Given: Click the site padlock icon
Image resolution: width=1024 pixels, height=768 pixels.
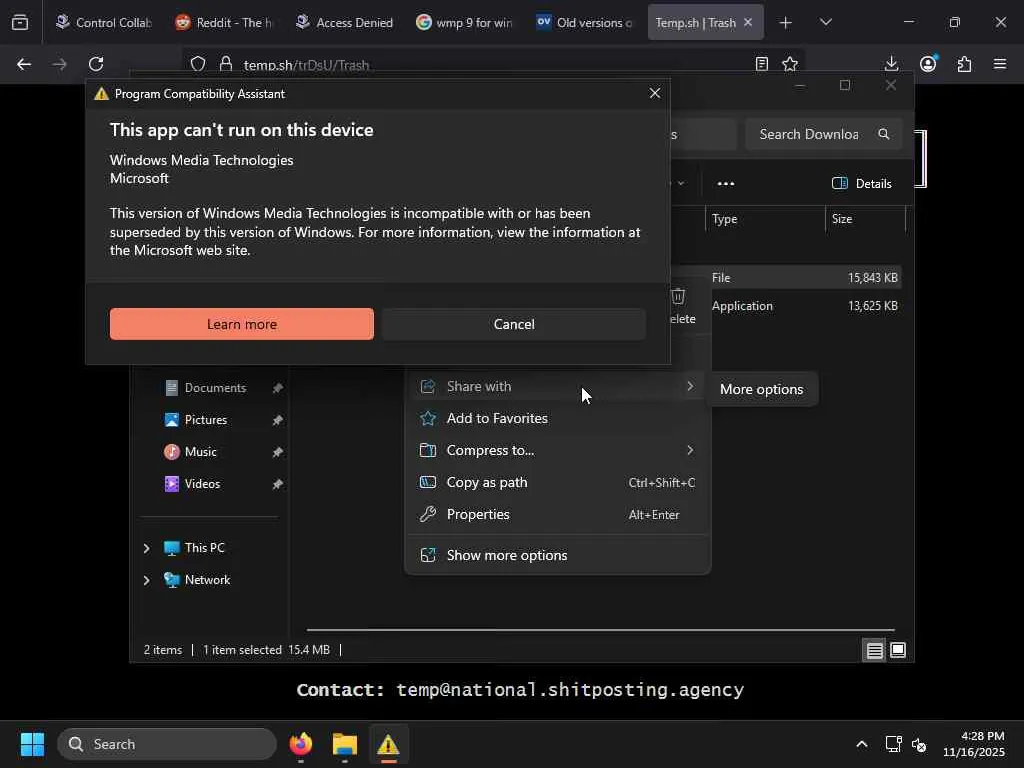Looking at the screenshot, I should coord(226,64).
